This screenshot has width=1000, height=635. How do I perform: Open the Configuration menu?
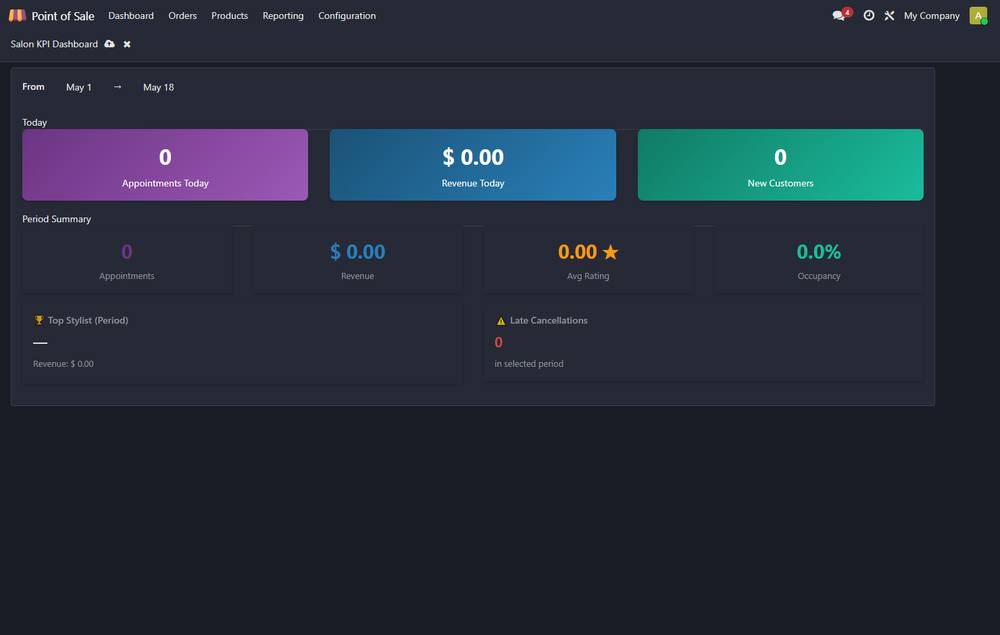pos(347,15)
